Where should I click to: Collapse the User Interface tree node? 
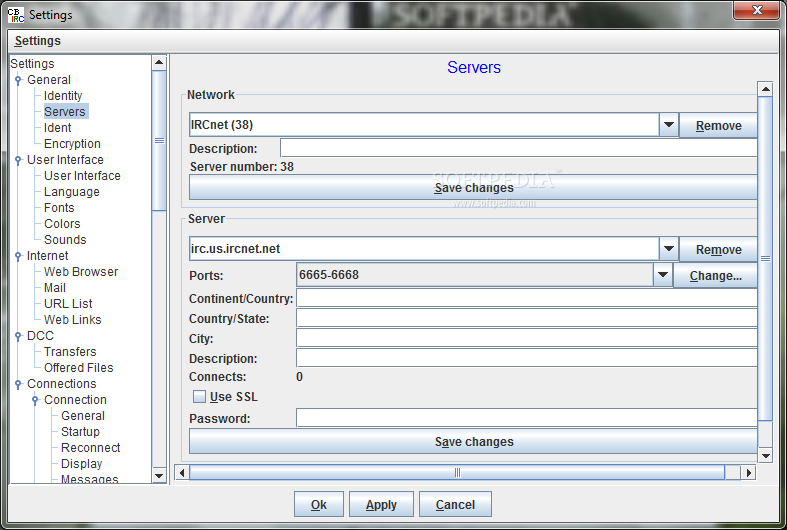click(x=18, y=160)
